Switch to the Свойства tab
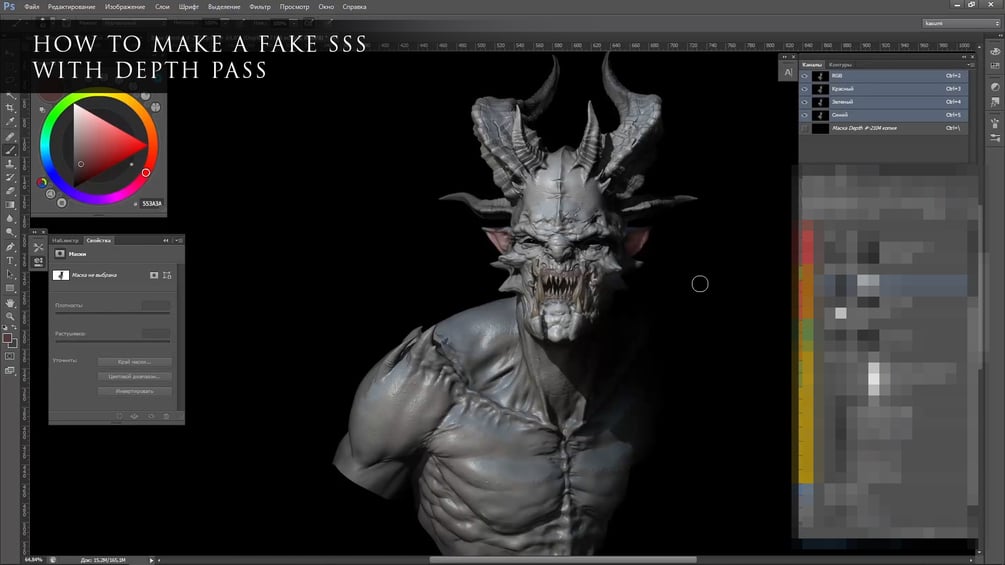 99,241
